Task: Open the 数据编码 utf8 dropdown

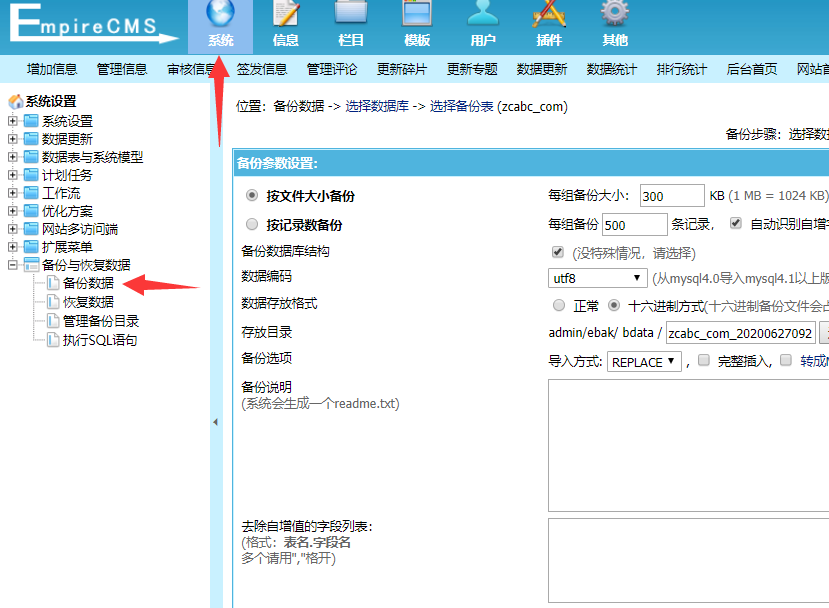Action: [598, 278]
